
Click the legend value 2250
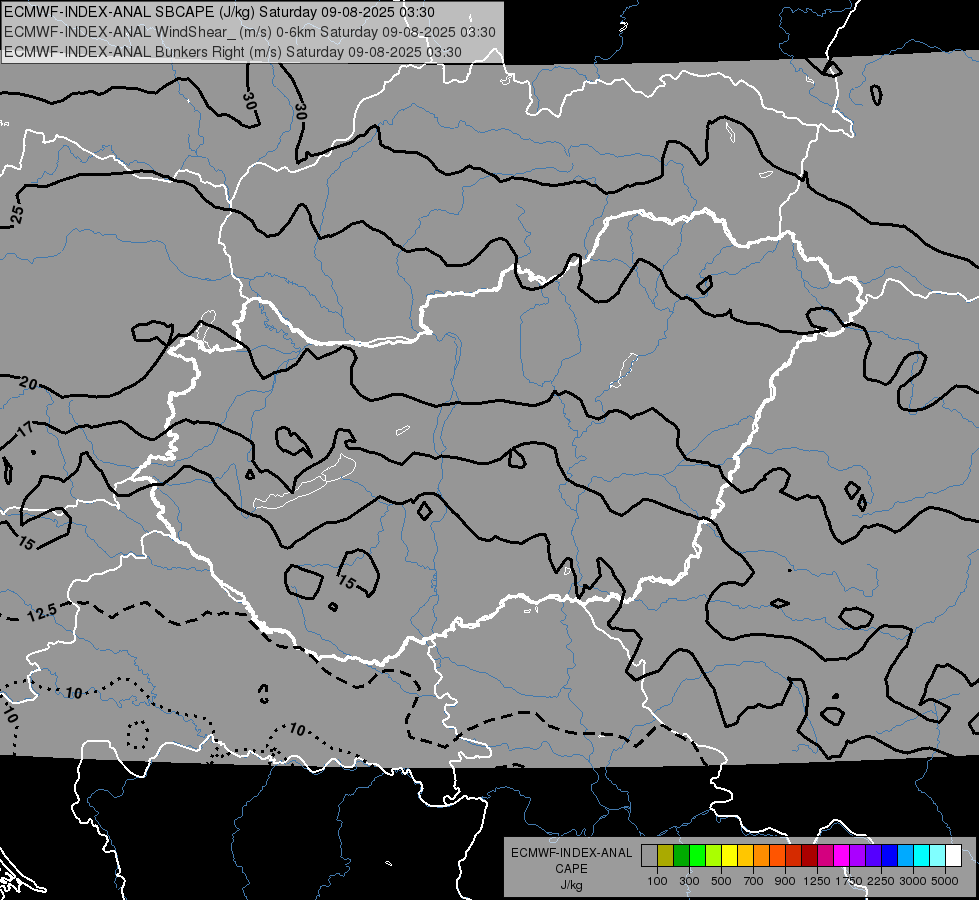click(x=881, y=881)
